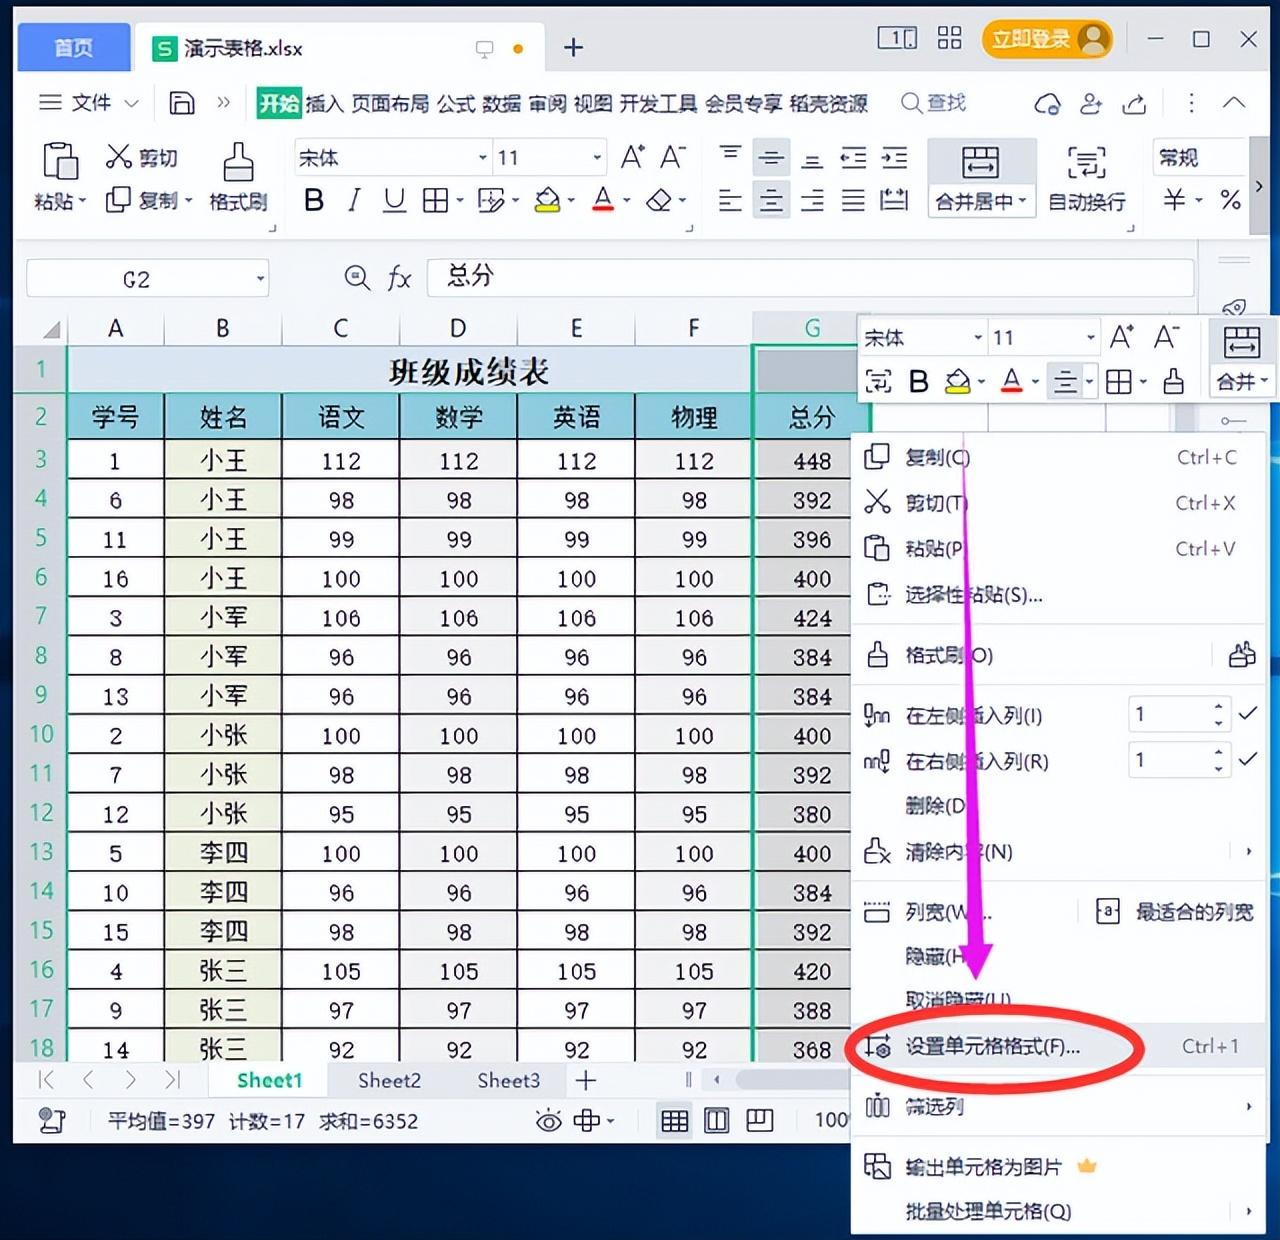Confirm insert column right checkmark

pyautogui.click(x=1247, y=760)
